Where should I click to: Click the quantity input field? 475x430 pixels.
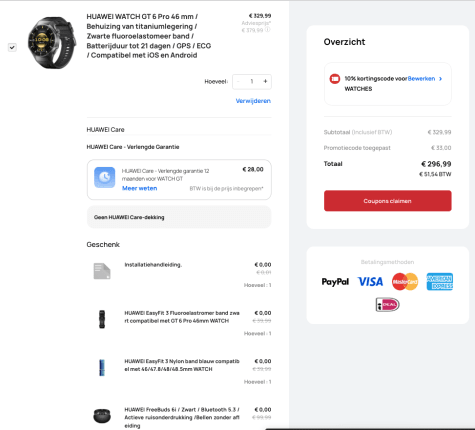coord(252,81)
